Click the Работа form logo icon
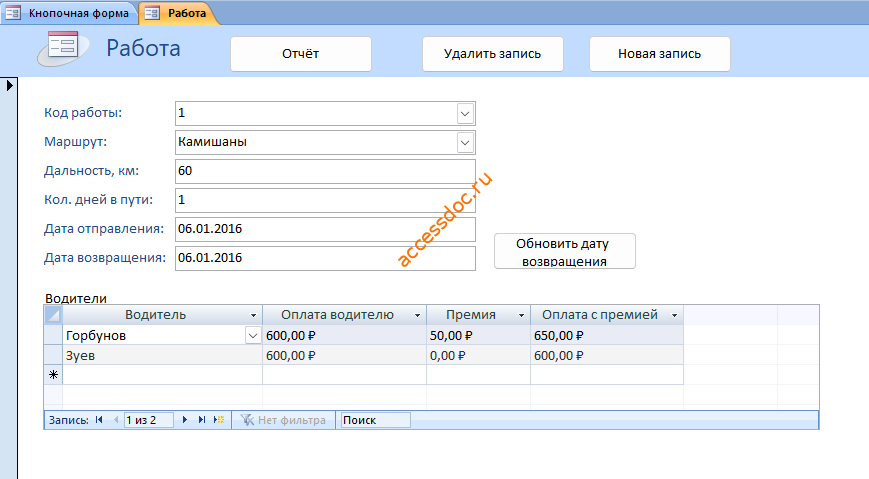 tap(62, 48)
